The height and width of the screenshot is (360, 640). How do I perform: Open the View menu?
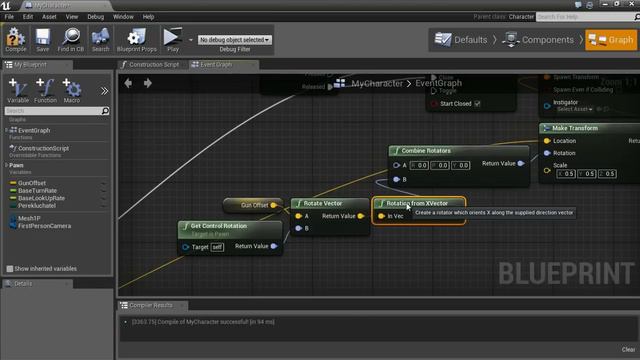tap(72, 17)
